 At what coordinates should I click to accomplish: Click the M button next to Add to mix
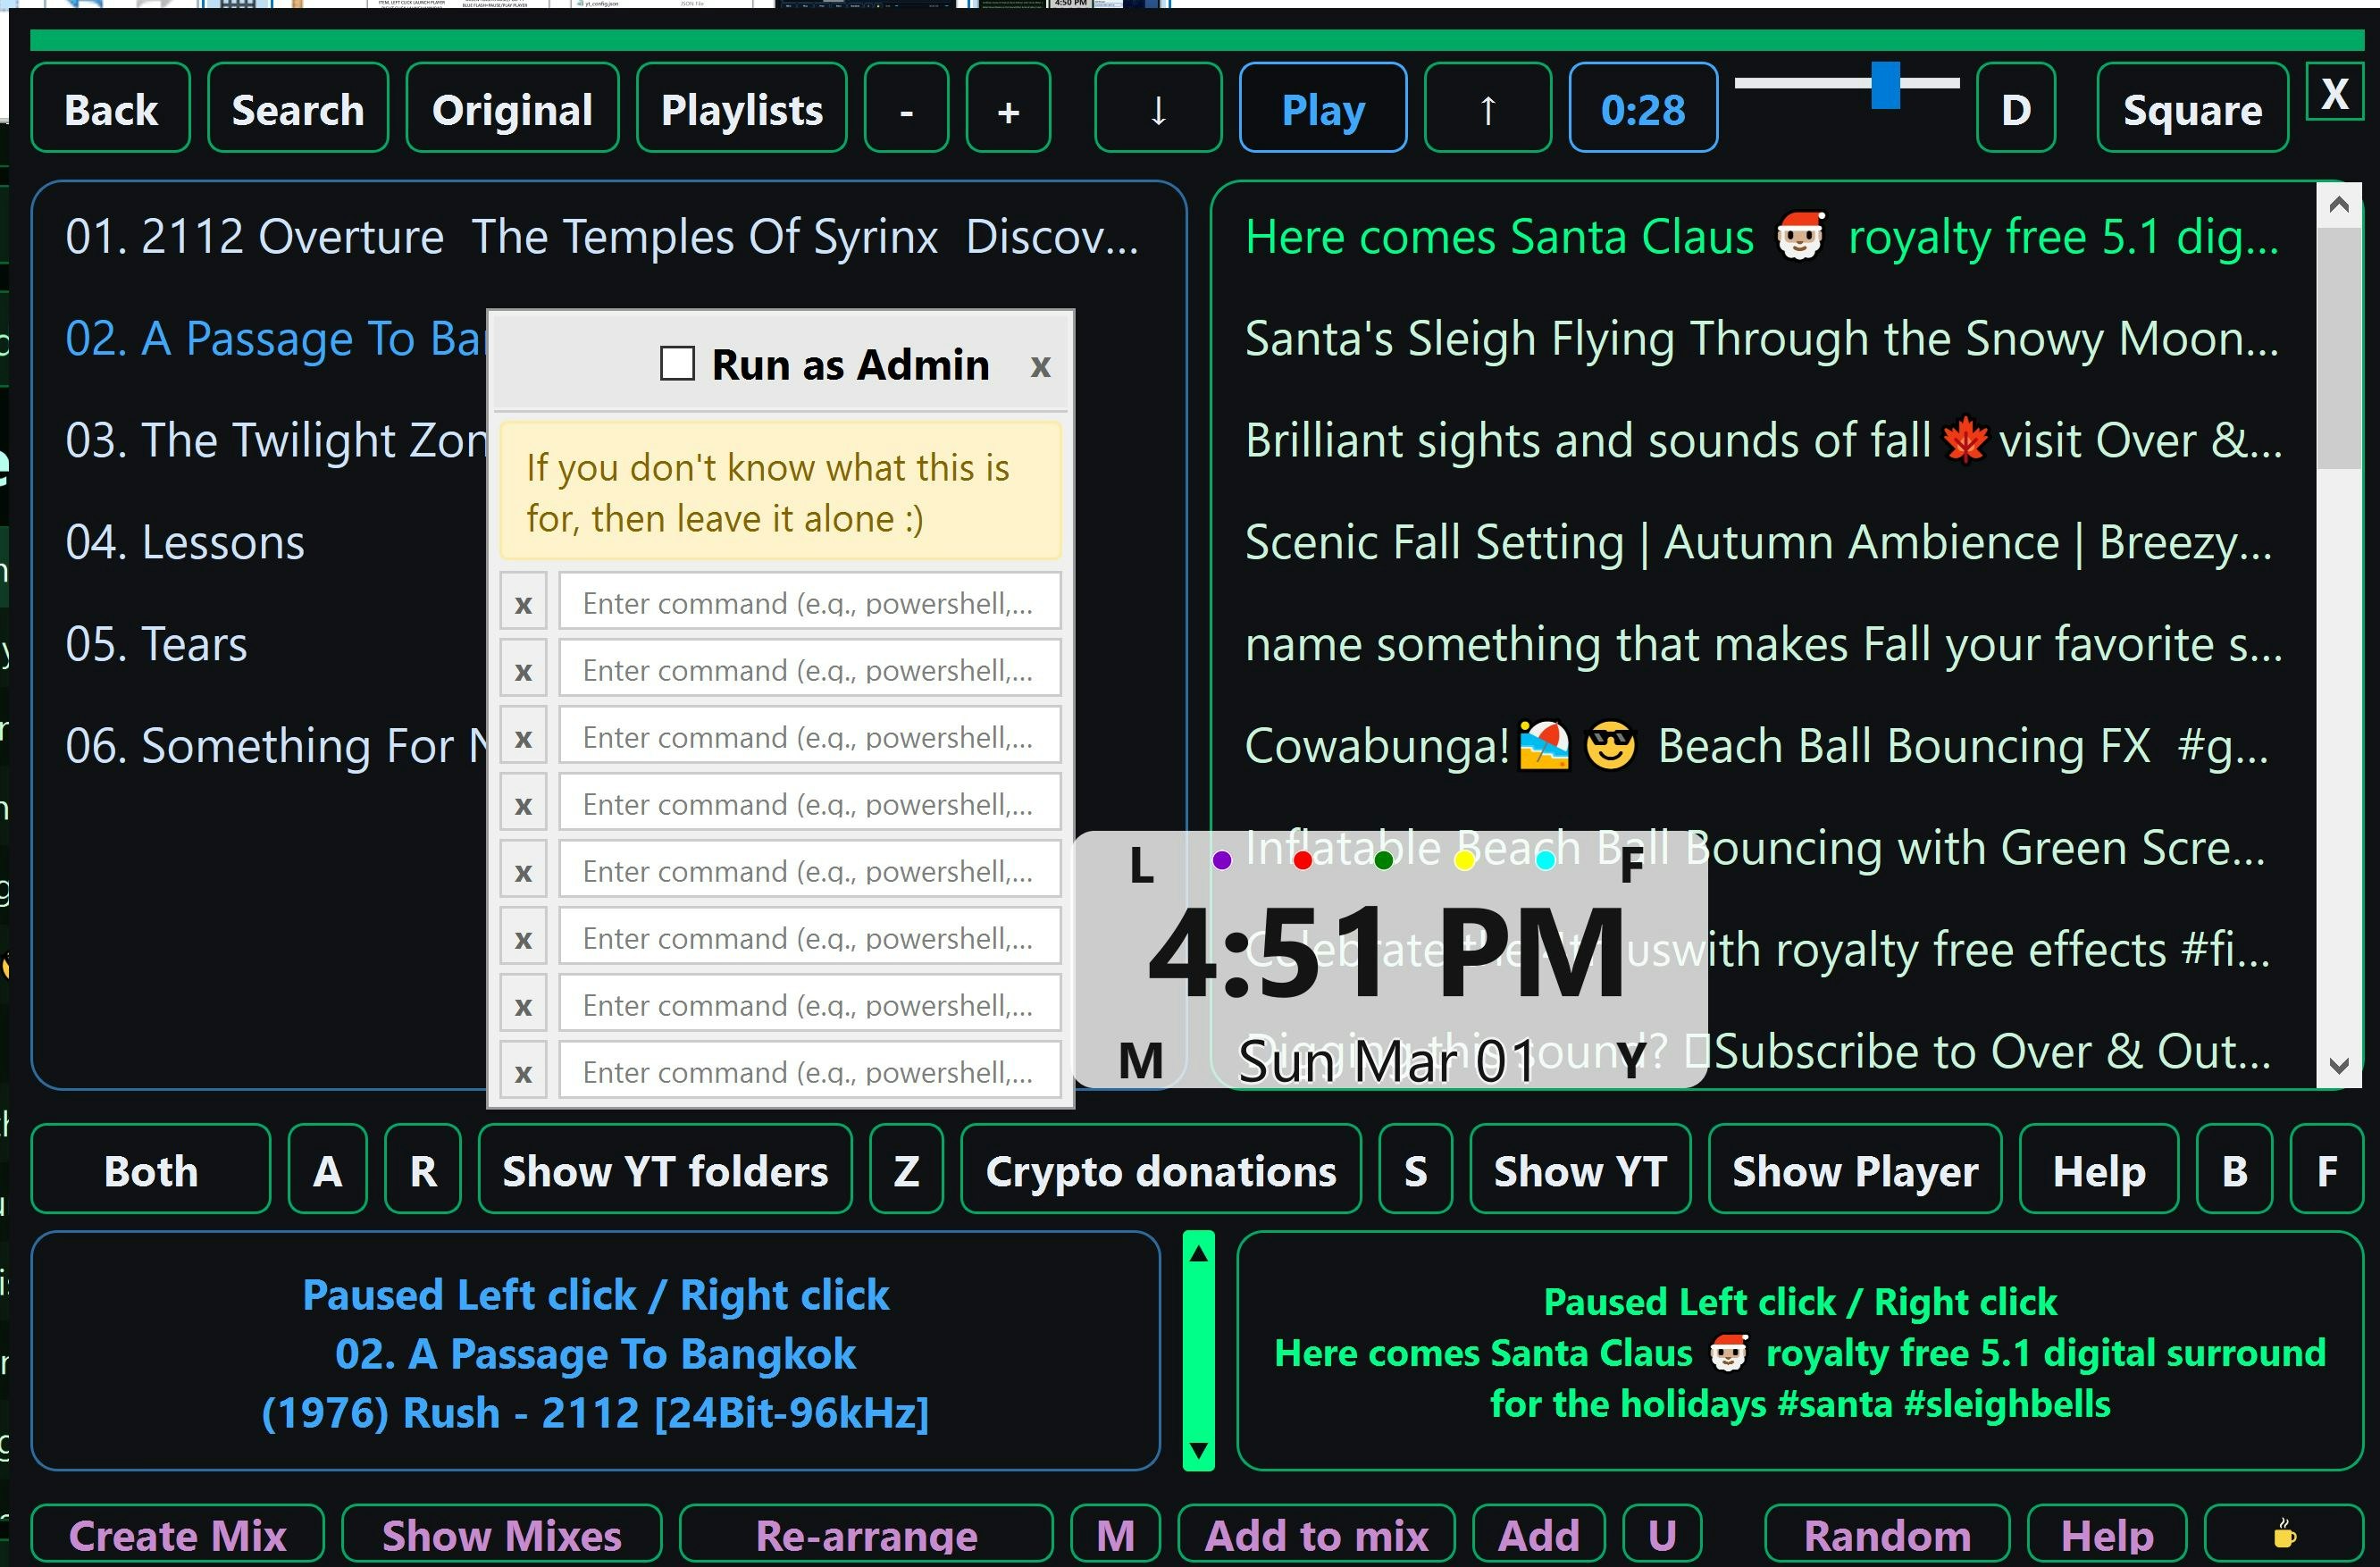coord(1115,1535)
